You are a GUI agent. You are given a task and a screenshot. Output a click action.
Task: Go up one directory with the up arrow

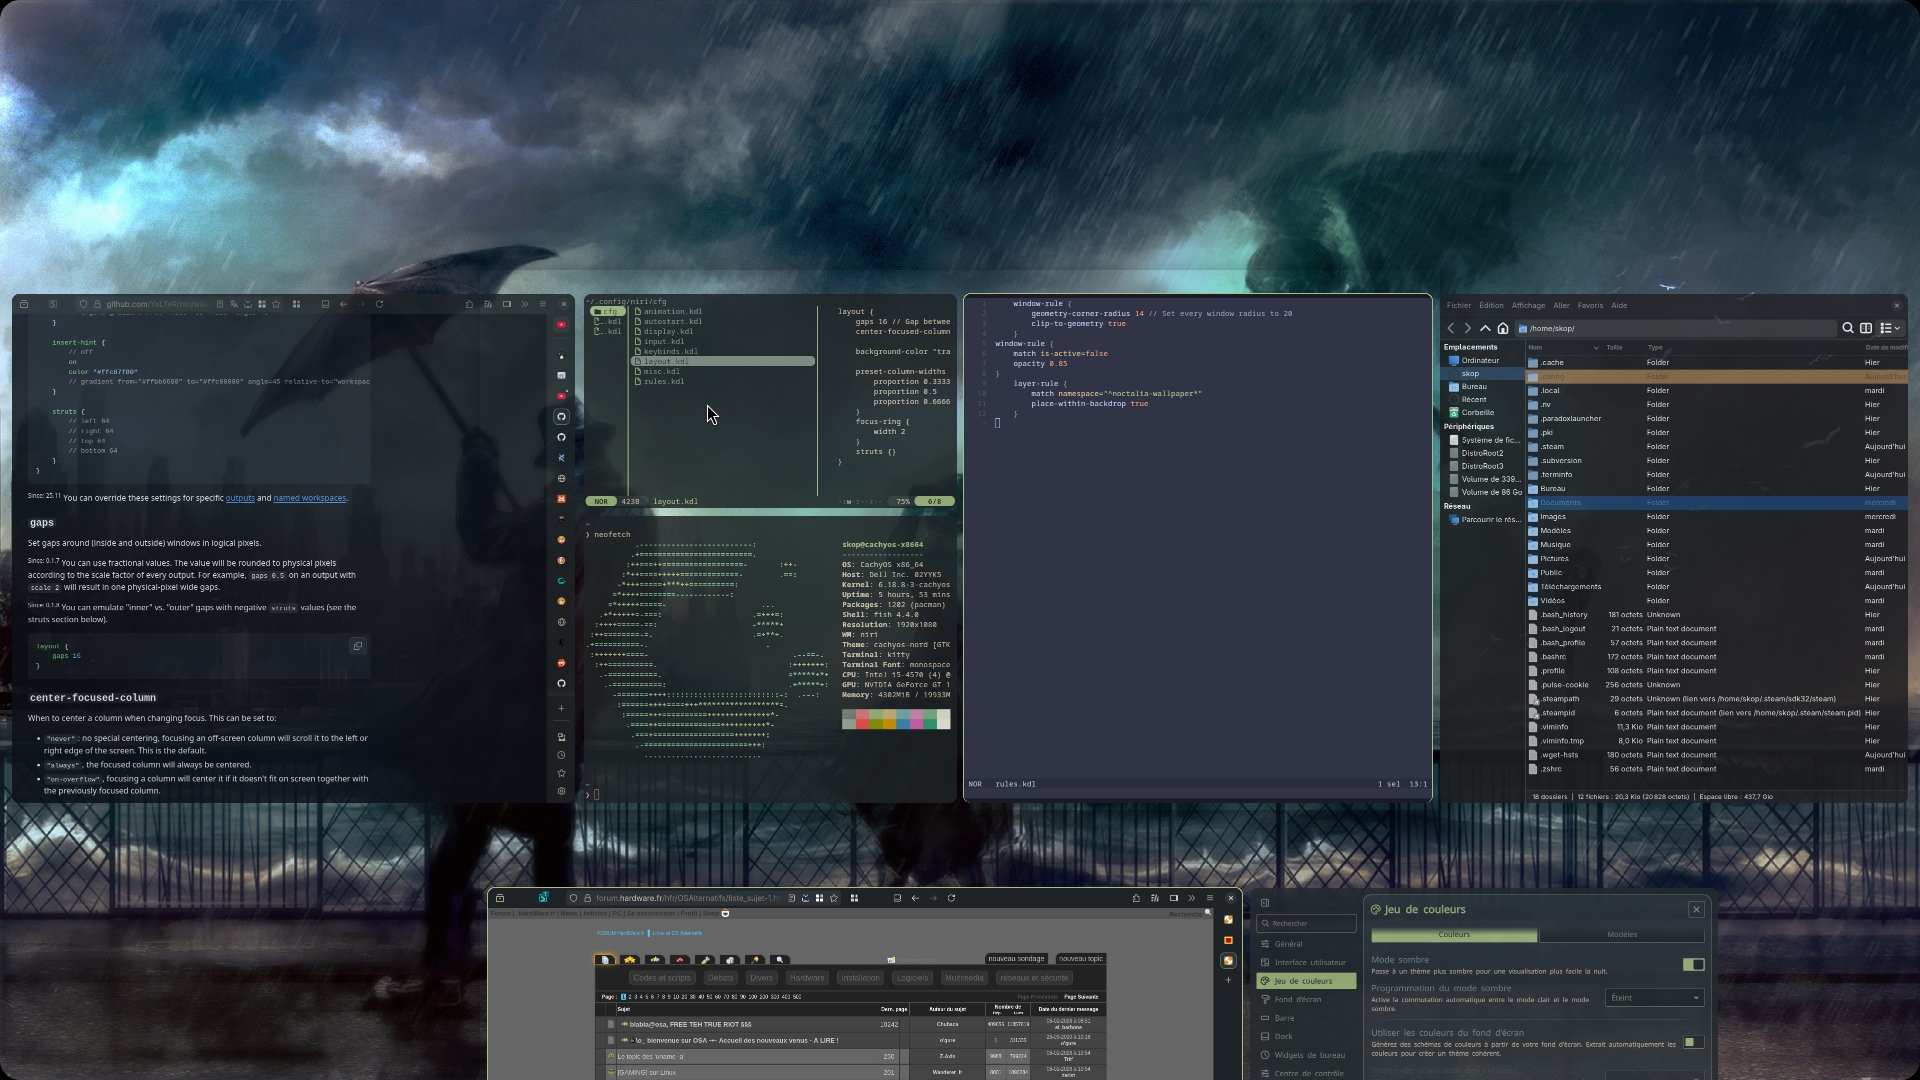(x=1485, y=328)
